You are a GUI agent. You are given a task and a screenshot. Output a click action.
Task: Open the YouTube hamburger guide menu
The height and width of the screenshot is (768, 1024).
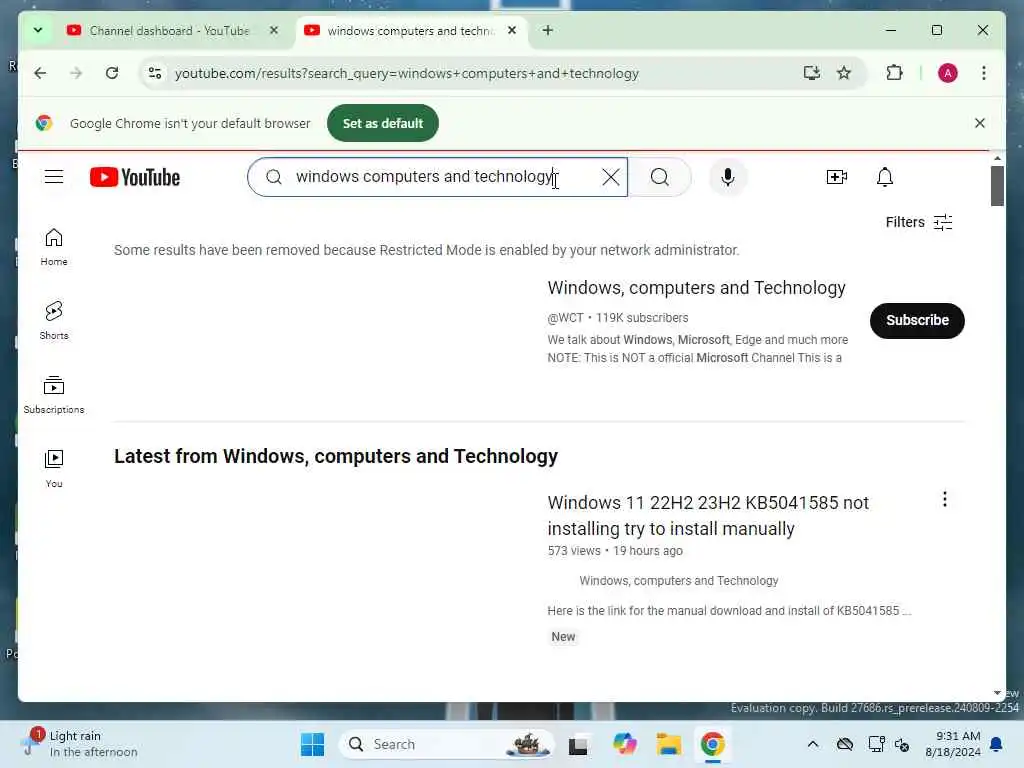point(54,177)
